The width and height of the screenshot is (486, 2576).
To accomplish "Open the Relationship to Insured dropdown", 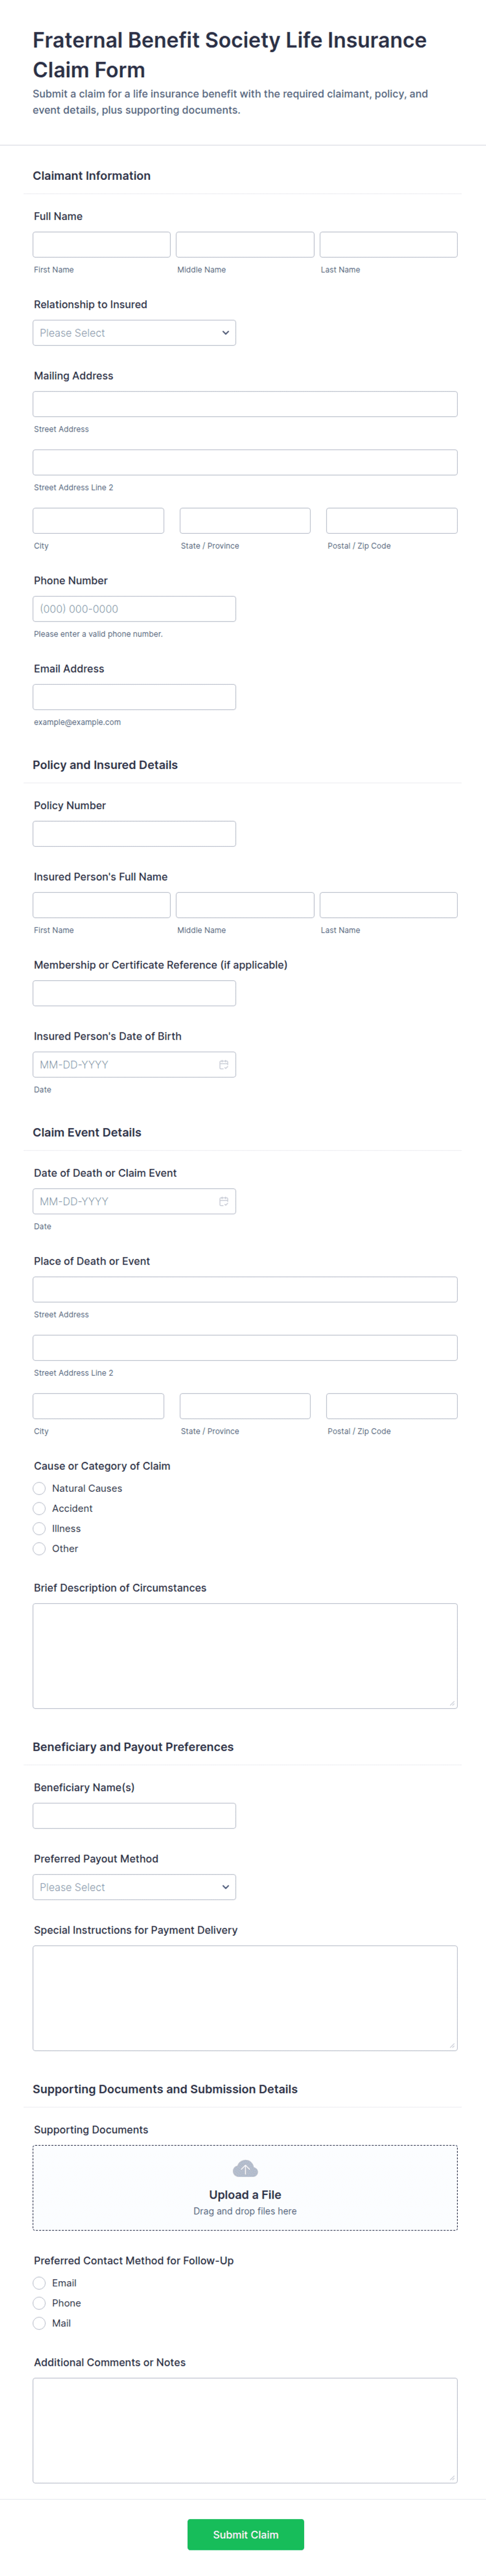I will [134, 333].
